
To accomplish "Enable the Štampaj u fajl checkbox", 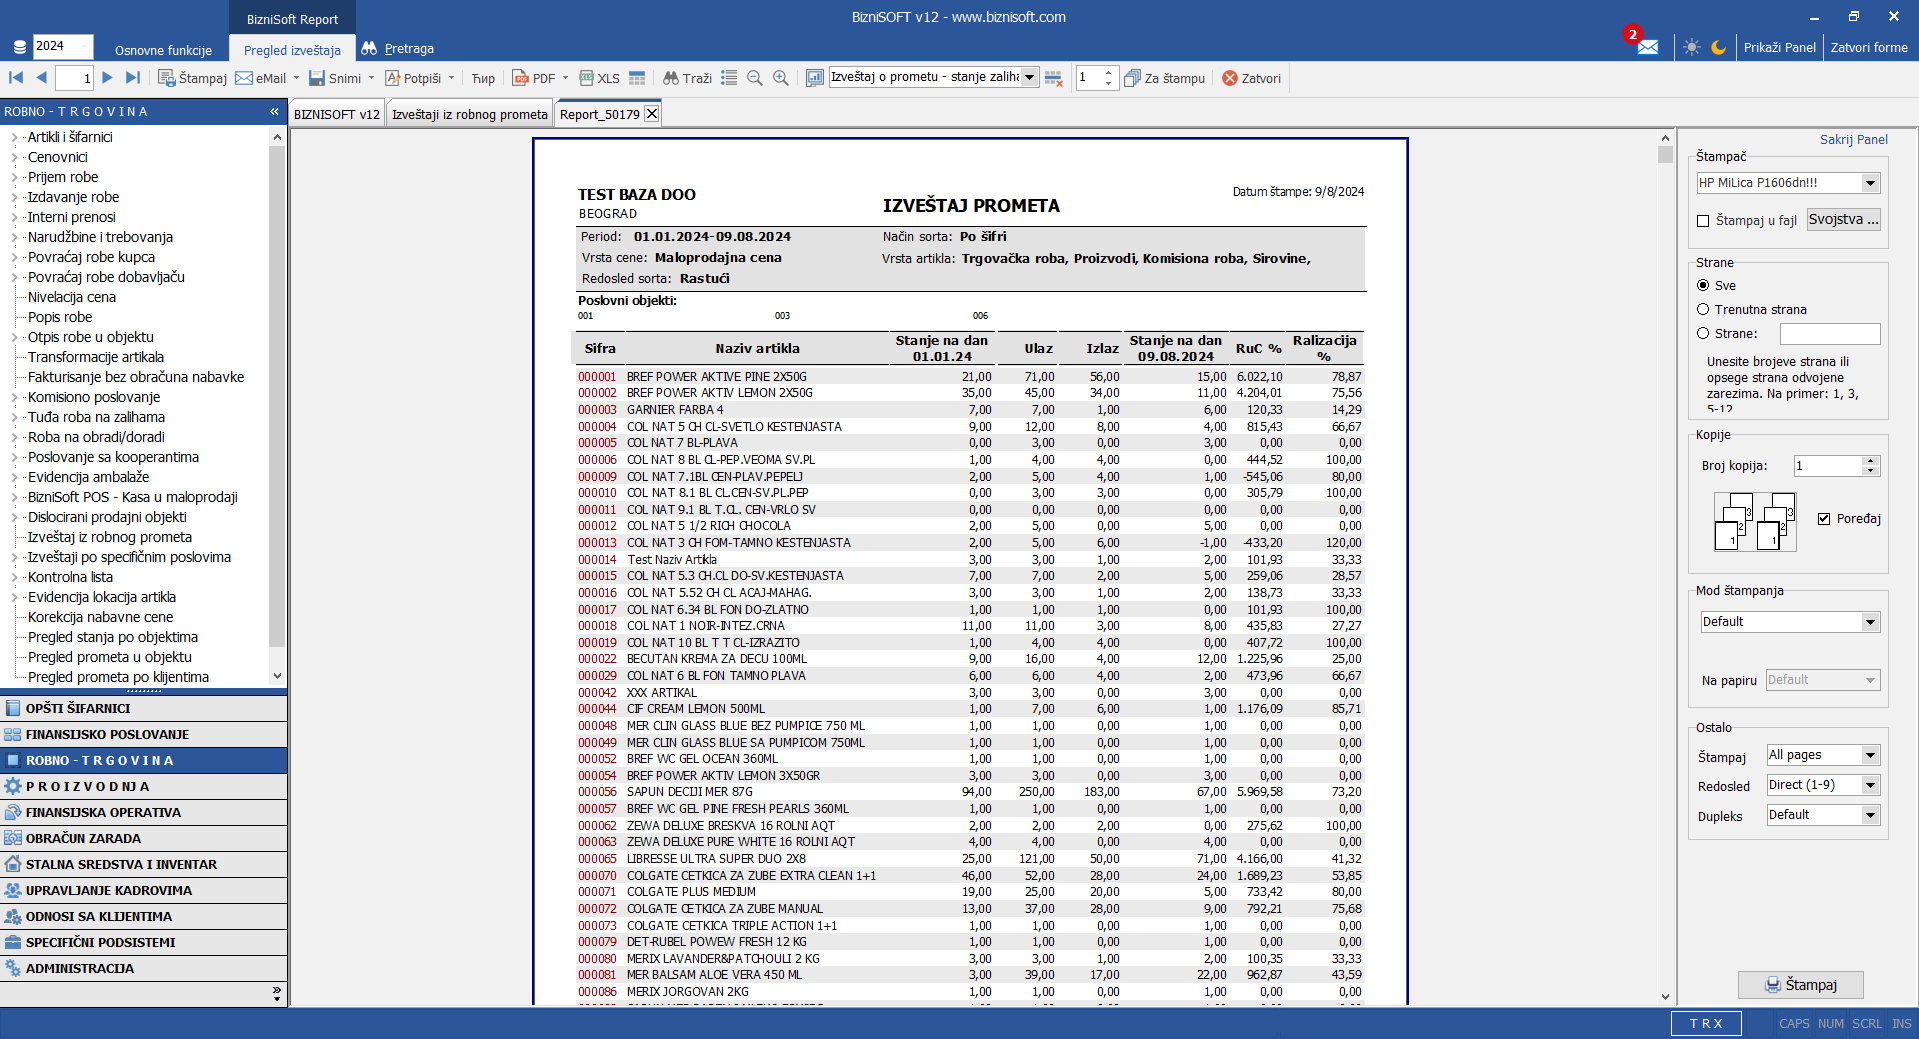I will click(x=1703, y=221).
